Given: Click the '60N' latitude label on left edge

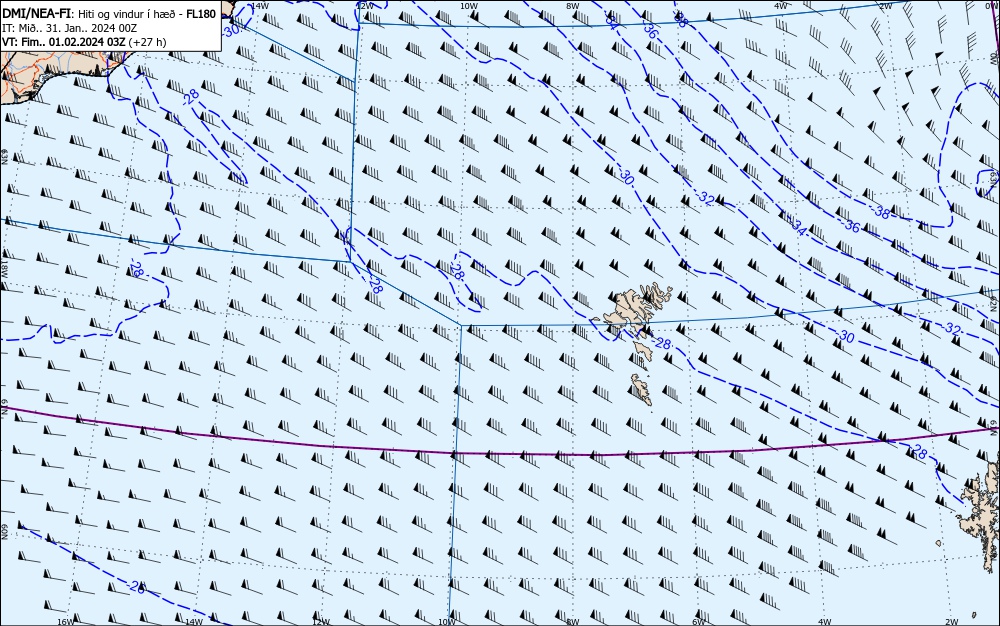Looking at the screenshot, I should coord(4,532).
